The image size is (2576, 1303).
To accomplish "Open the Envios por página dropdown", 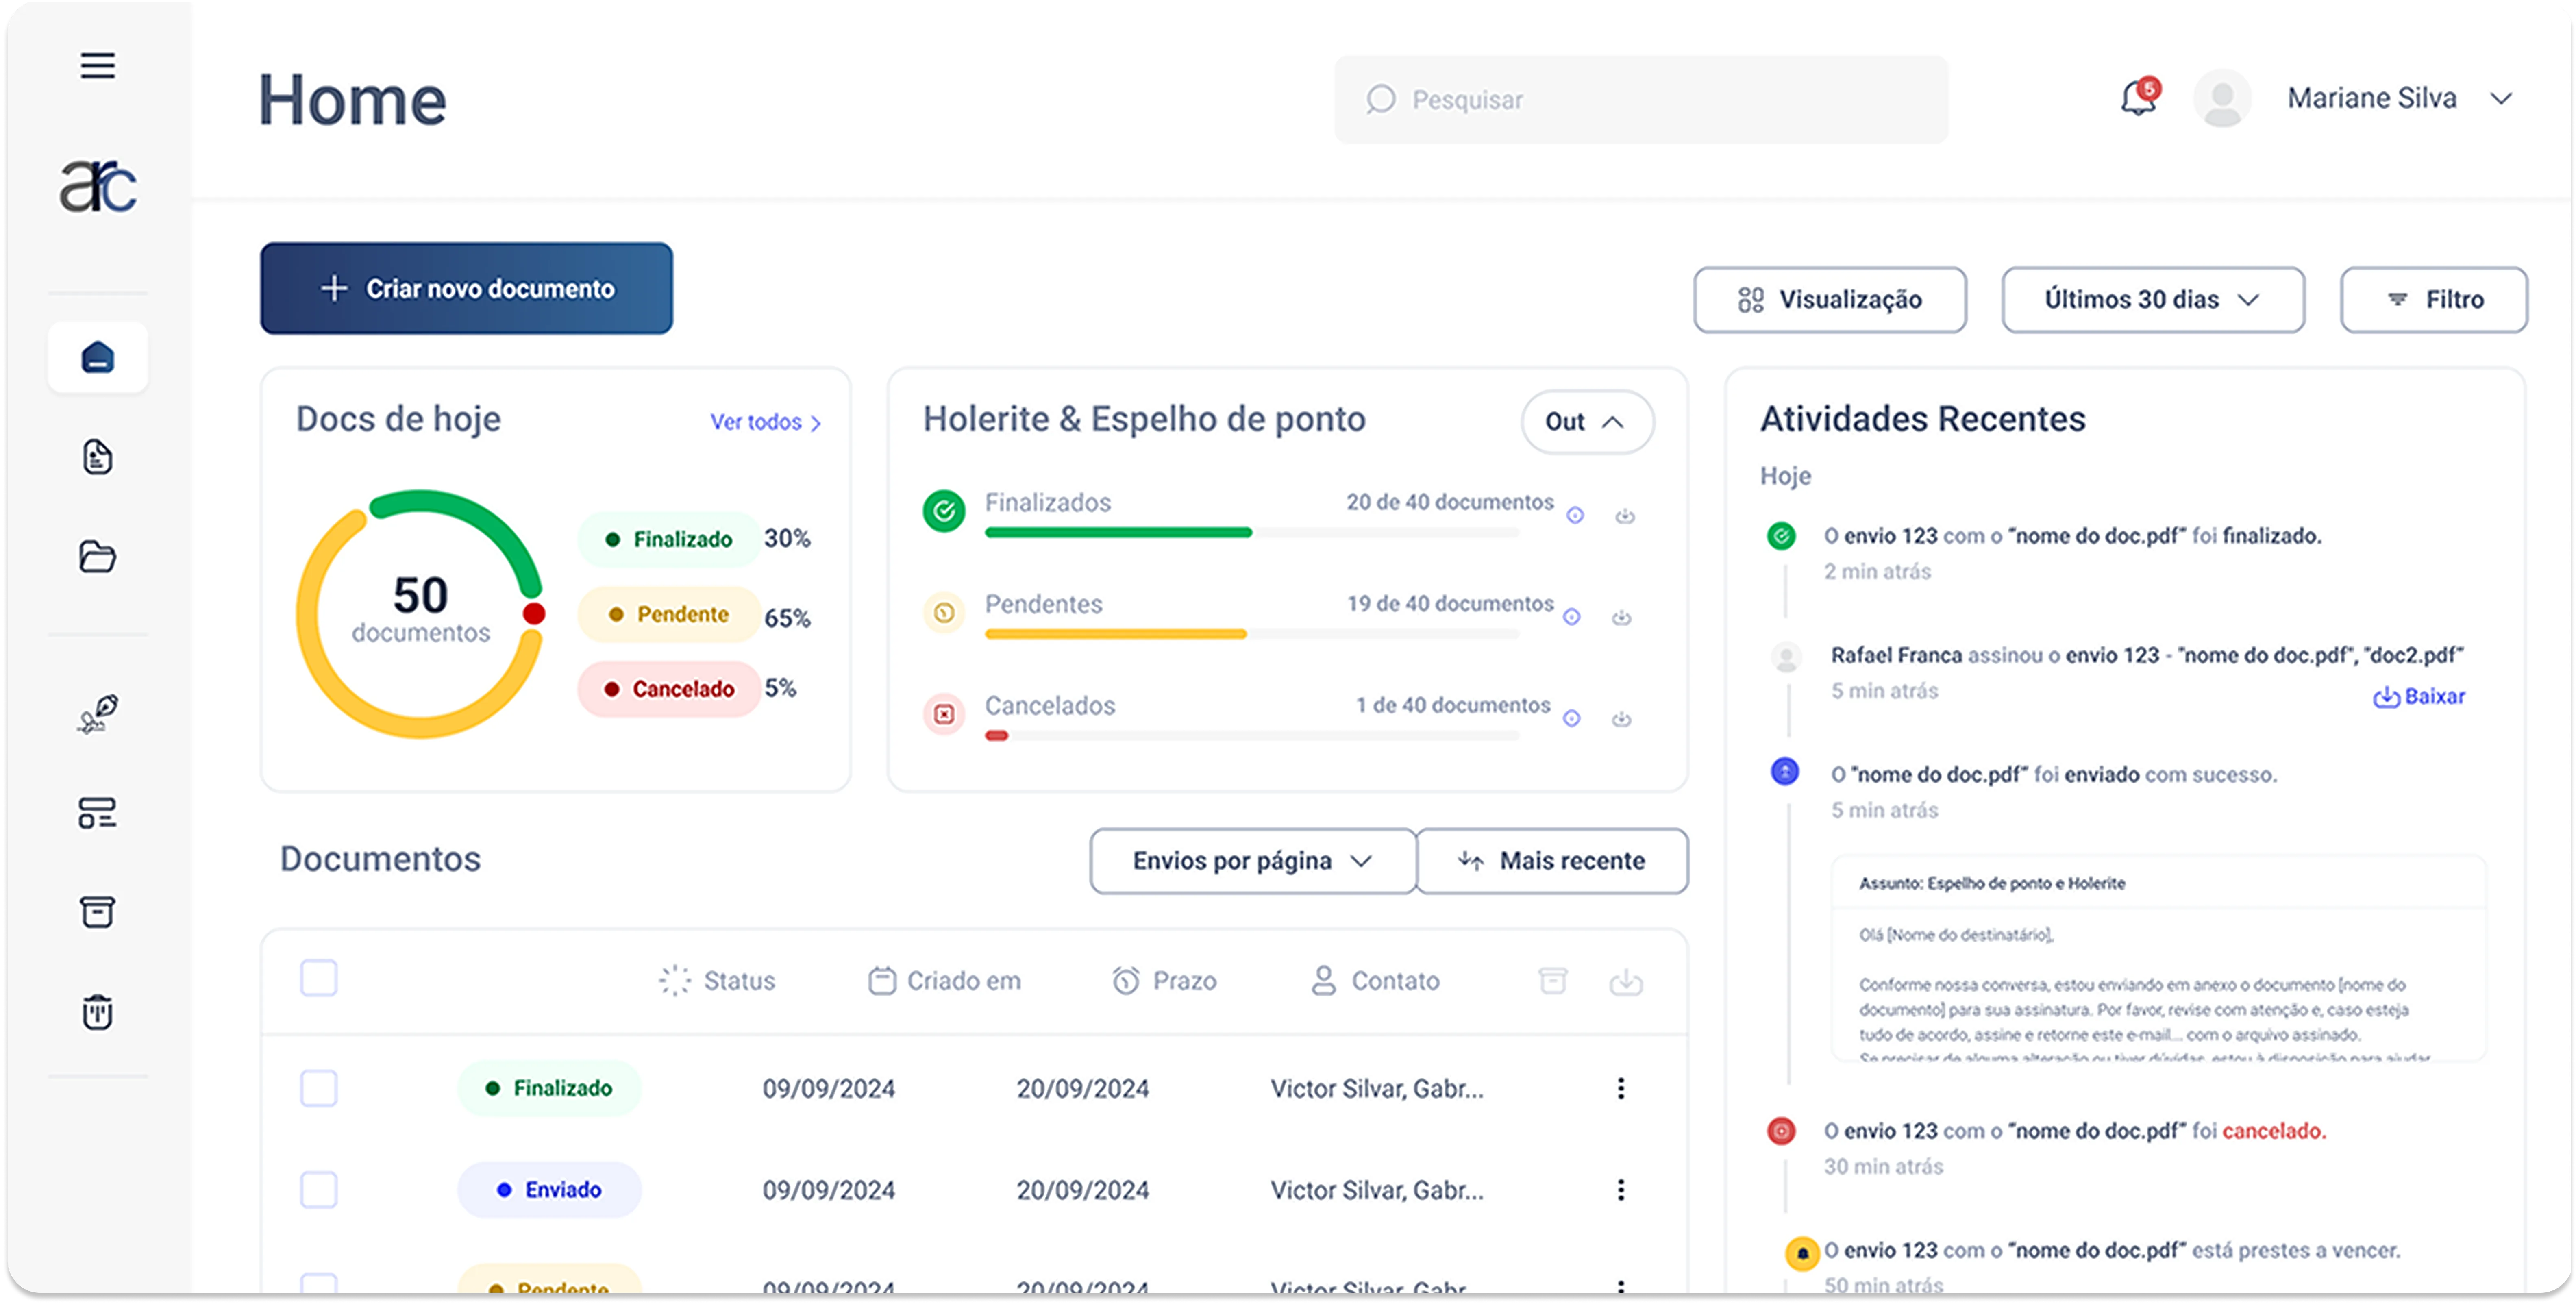I will point(1253,861).
